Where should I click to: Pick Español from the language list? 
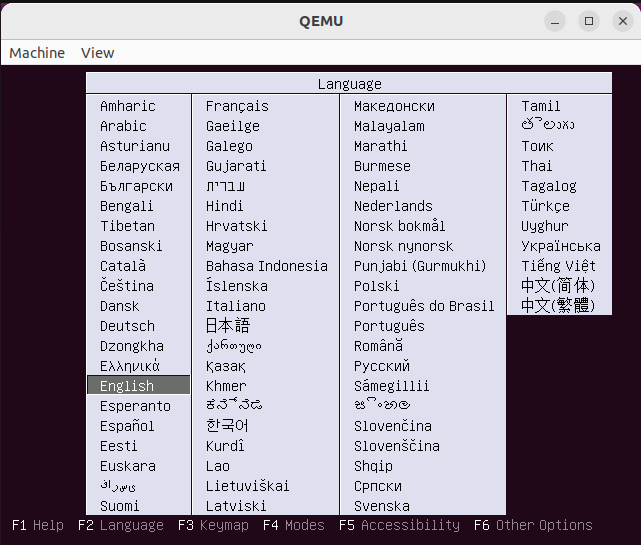tap(127, 426)
